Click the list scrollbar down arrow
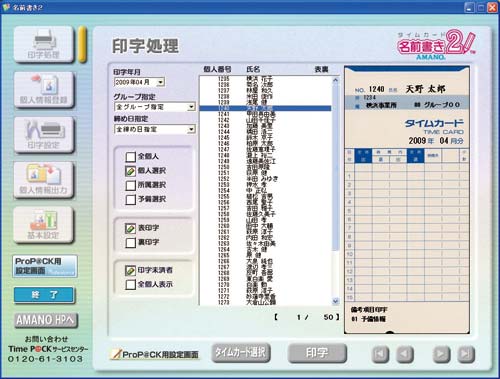The image size is (500, 379). 335,301
